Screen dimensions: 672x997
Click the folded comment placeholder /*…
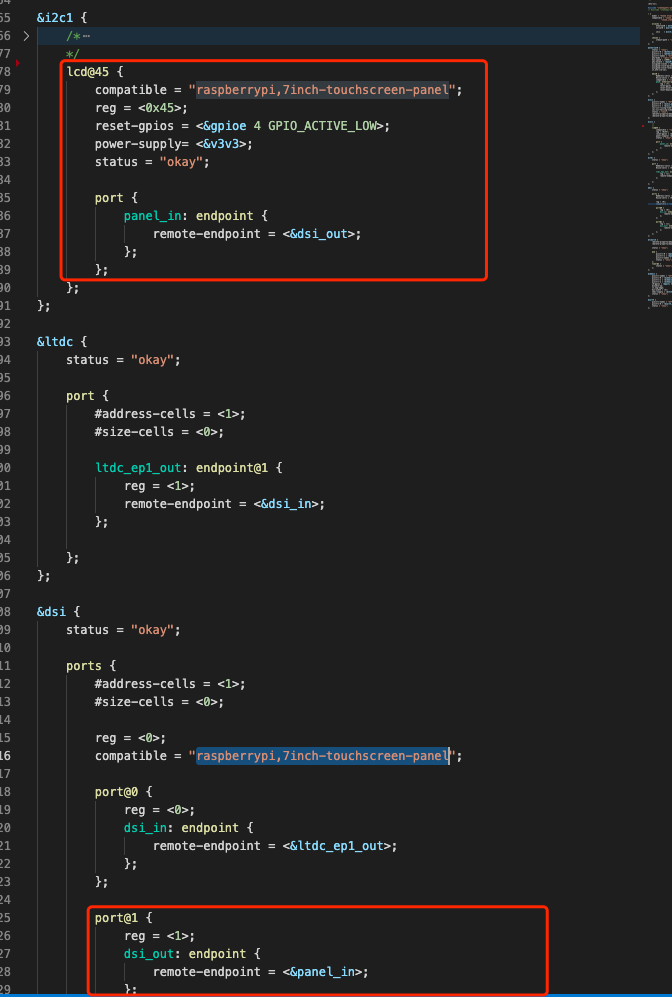point(78,36)
